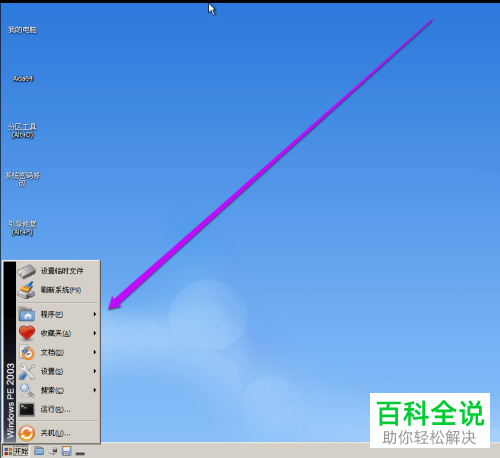Click the network computer icon in the taskbar
This screenshot has height=458, width=500.
(53, 452)
